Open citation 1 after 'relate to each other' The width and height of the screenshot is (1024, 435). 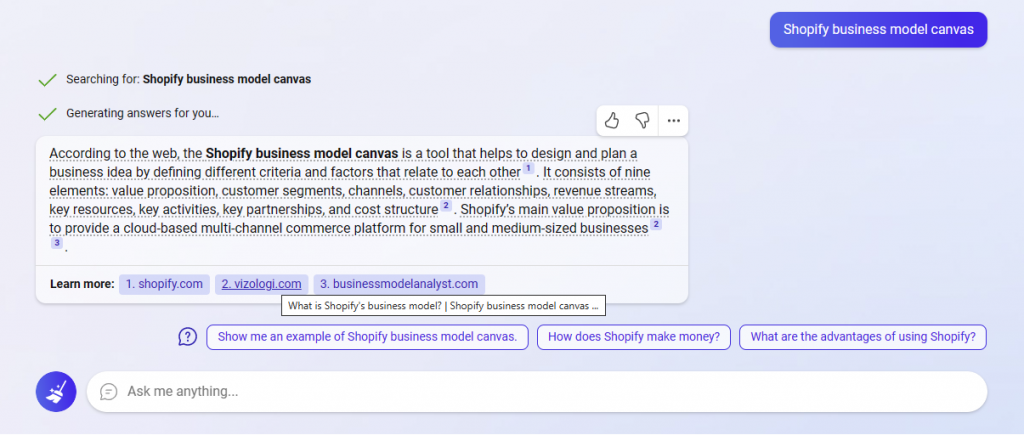(x=528, y=169)
